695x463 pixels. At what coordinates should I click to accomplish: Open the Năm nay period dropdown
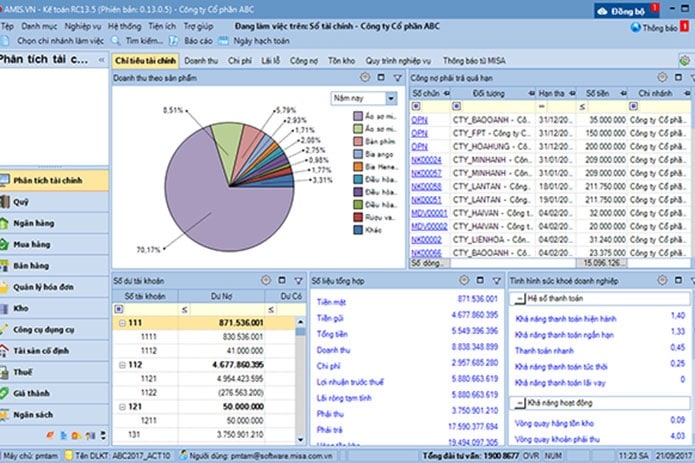pos(391,98)
